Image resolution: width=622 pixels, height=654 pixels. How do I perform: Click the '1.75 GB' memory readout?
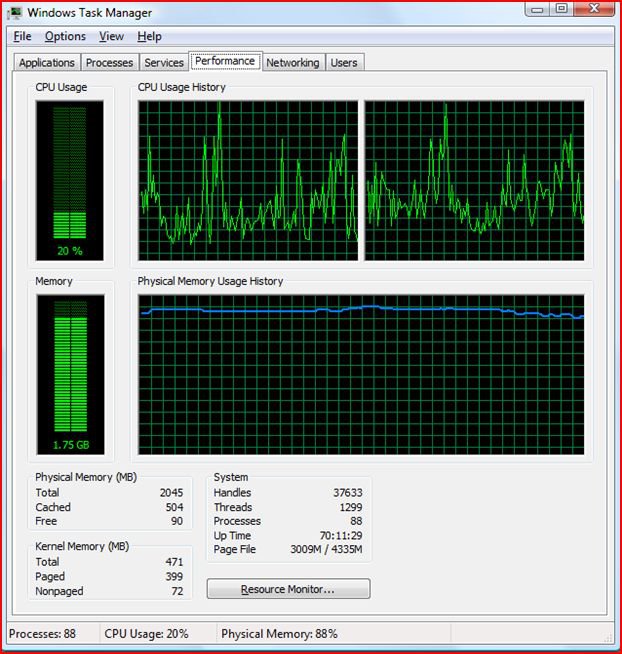click(71, 445)
